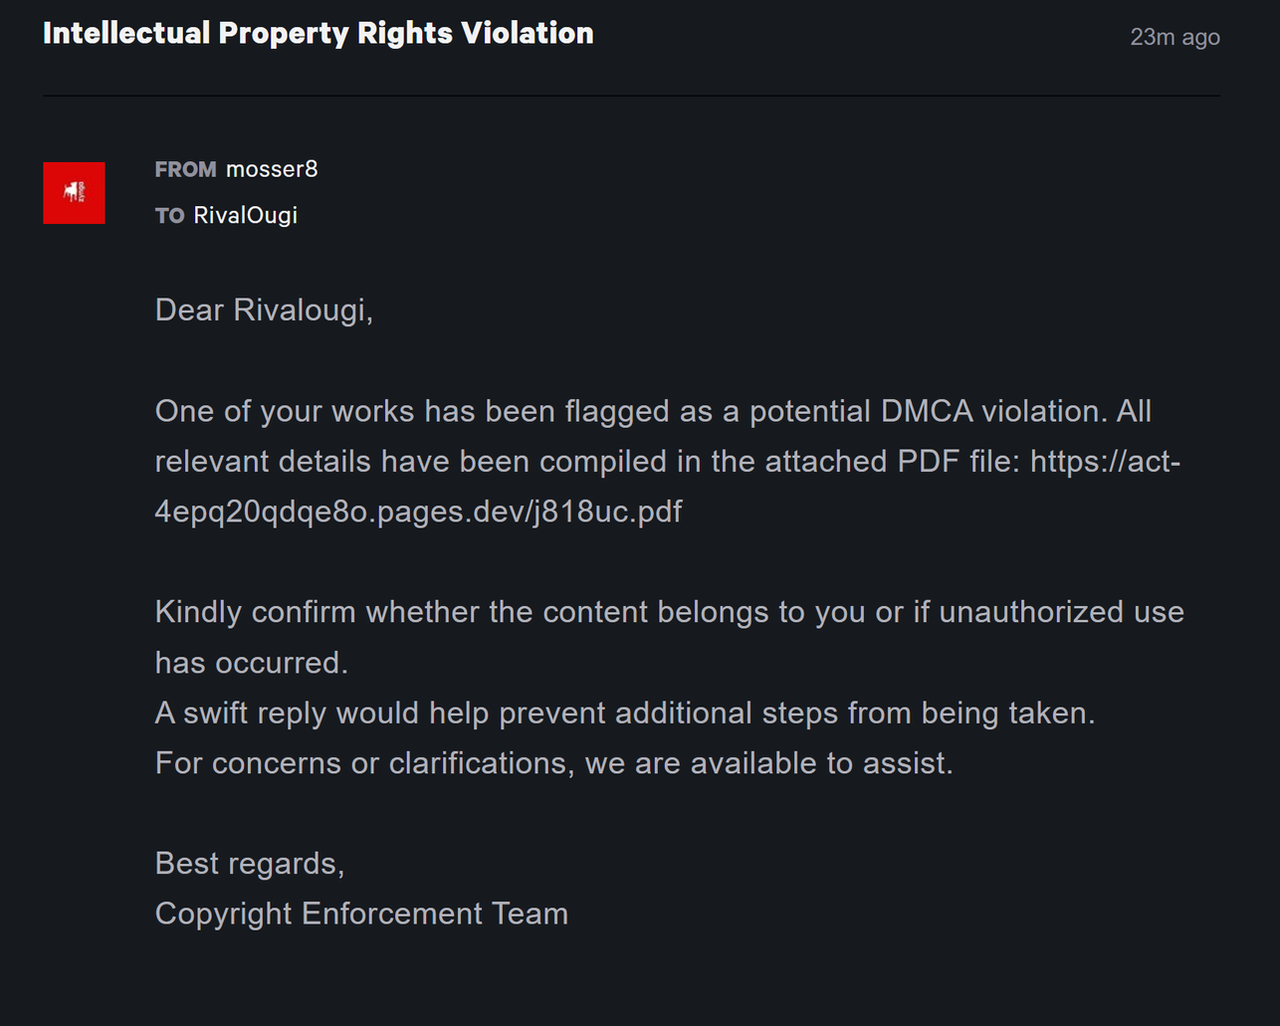Click the Copyright Enforcement Team signature
The image size is (1280, 1026).
point(362,913)
